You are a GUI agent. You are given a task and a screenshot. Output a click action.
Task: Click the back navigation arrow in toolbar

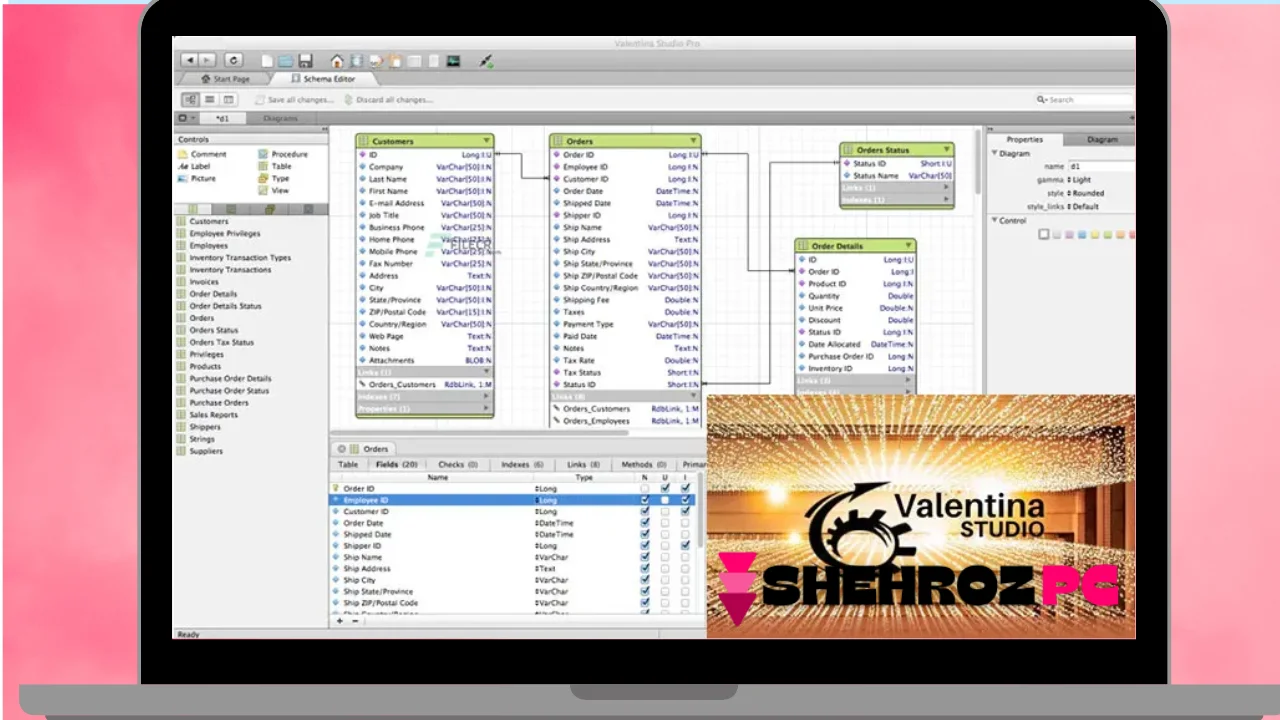(x=190, y=60)
